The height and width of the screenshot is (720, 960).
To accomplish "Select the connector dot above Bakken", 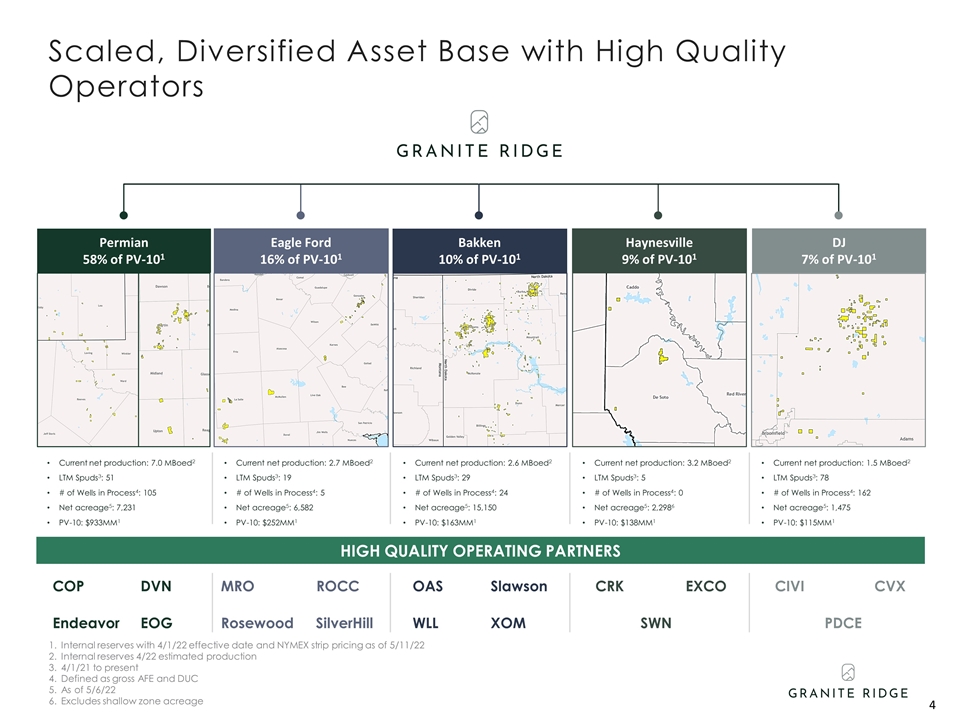I will (479, 214).
